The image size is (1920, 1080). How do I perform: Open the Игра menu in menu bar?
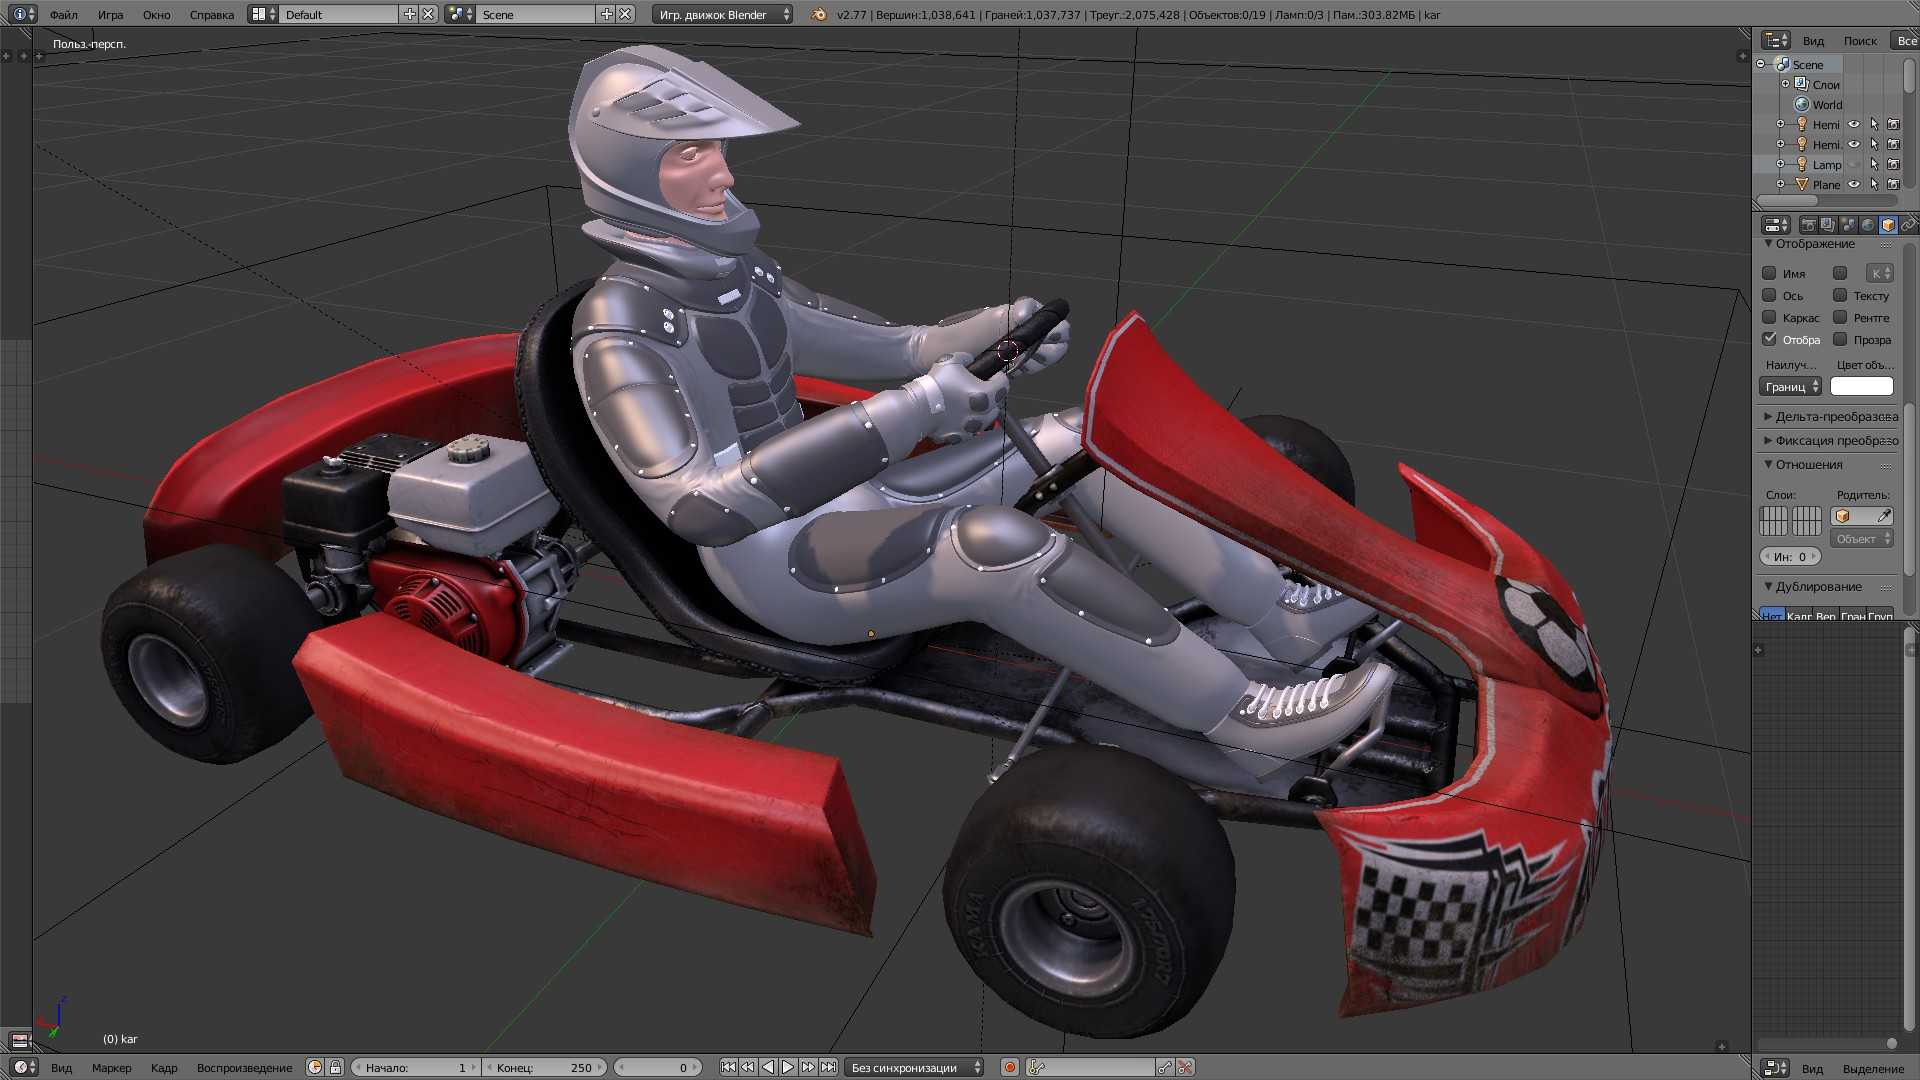click(111, 13)
